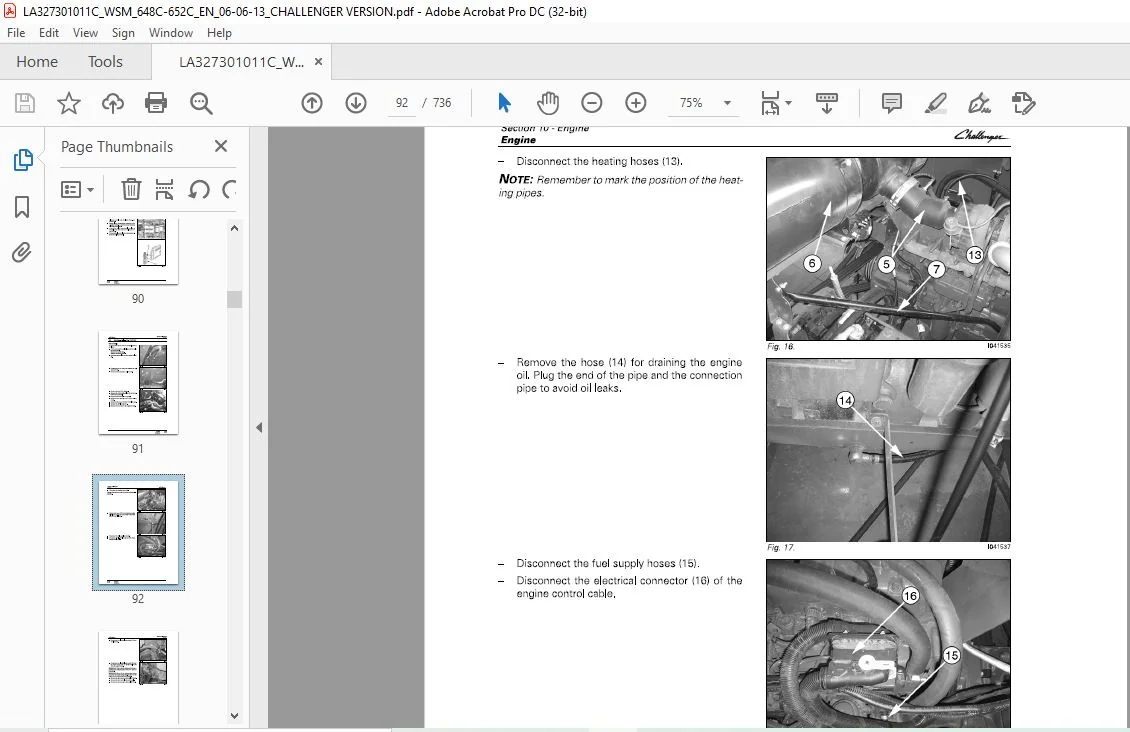Select the LA327301011C_W... document tab

[241, 62]
